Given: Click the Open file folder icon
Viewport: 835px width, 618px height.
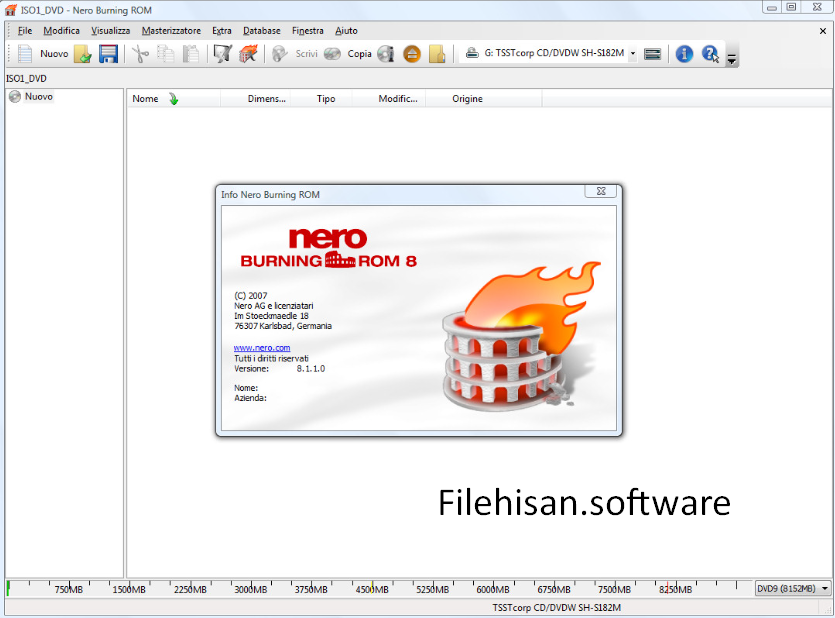Looking at the screenshot, I should pyautogui.click(x=83, y=54).
